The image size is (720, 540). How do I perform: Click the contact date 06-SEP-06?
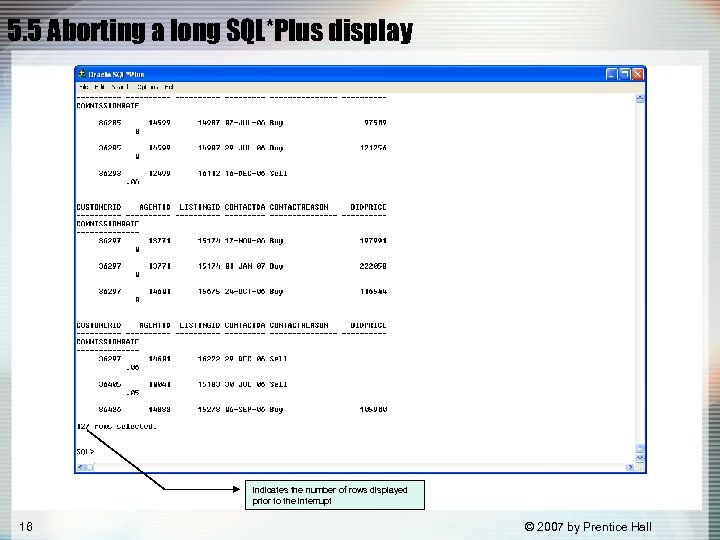click(x=245, y=409)
